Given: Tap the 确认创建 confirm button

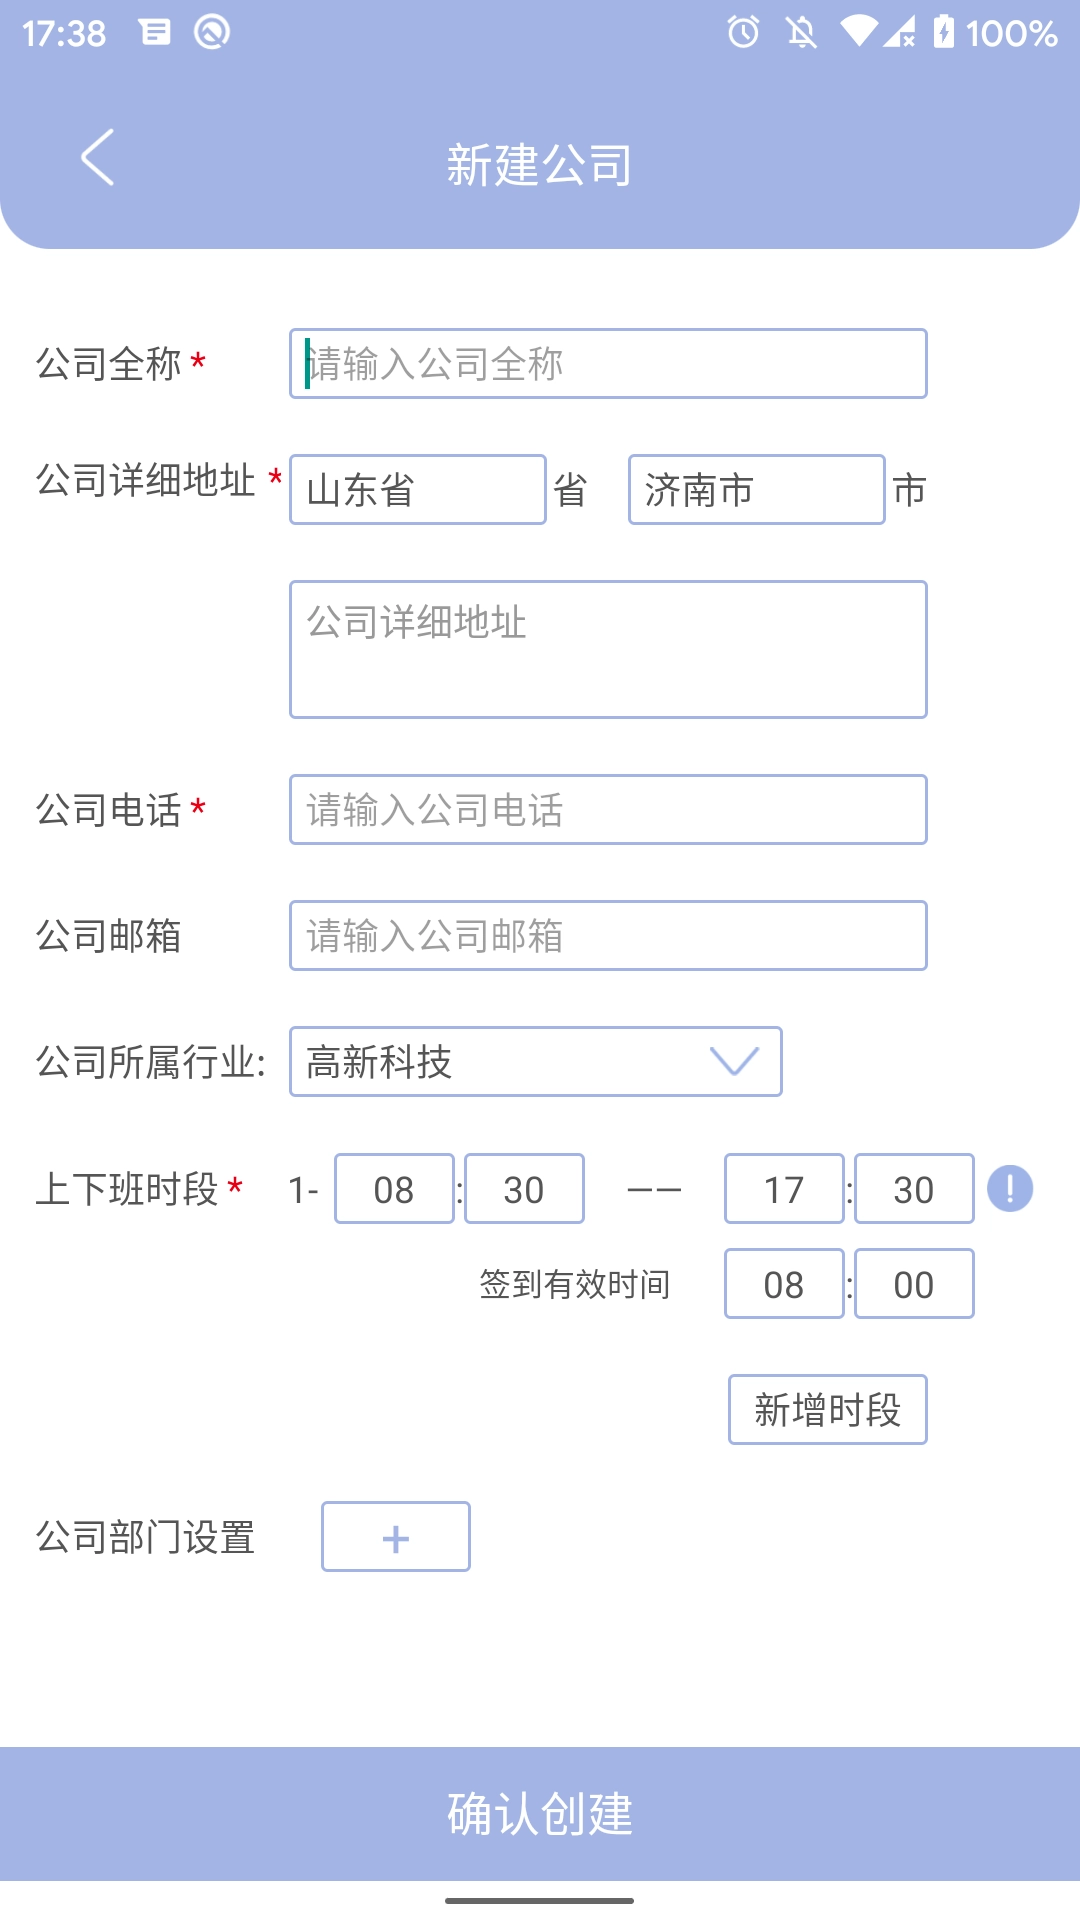Looking at the screenshot, I should click(540, 1817).
